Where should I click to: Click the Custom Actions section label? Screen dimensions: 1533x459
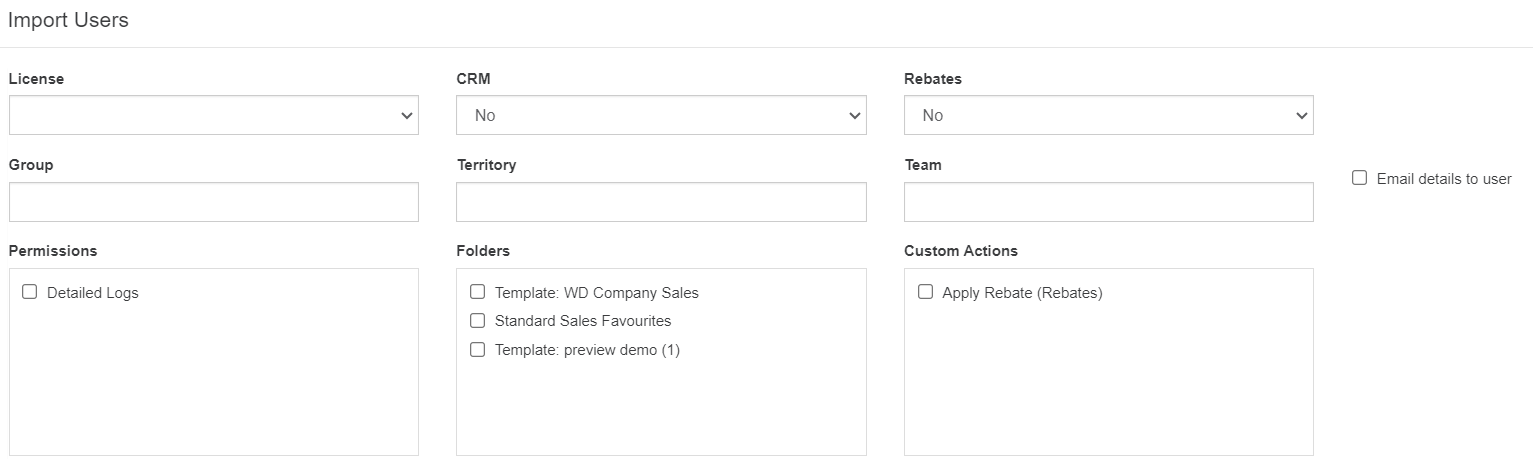960,251
